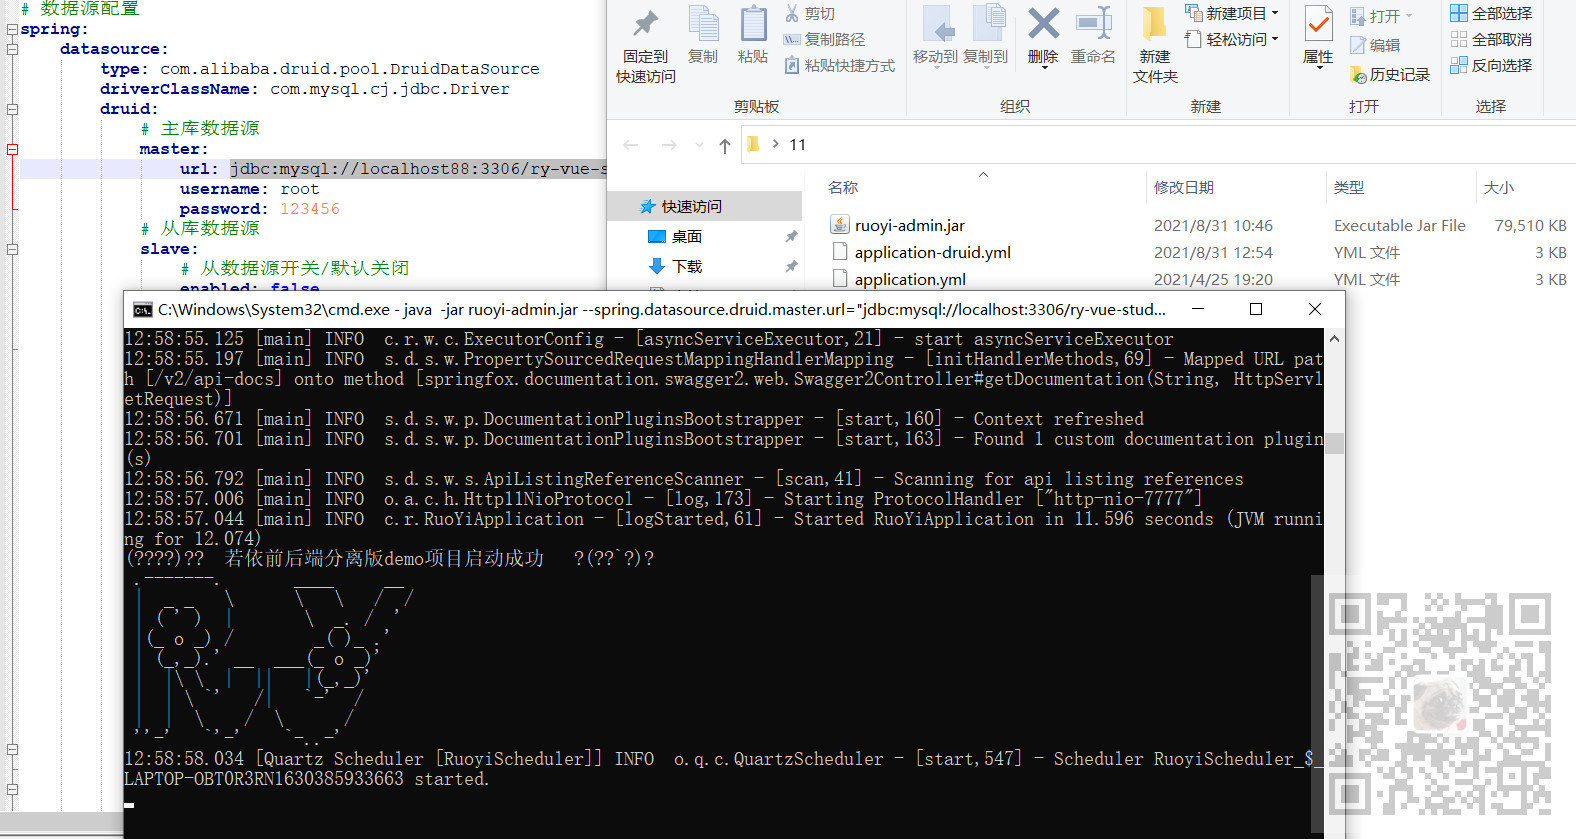Click Cut (剪切) in the Explorer ribbon

(x=809, y=14)
